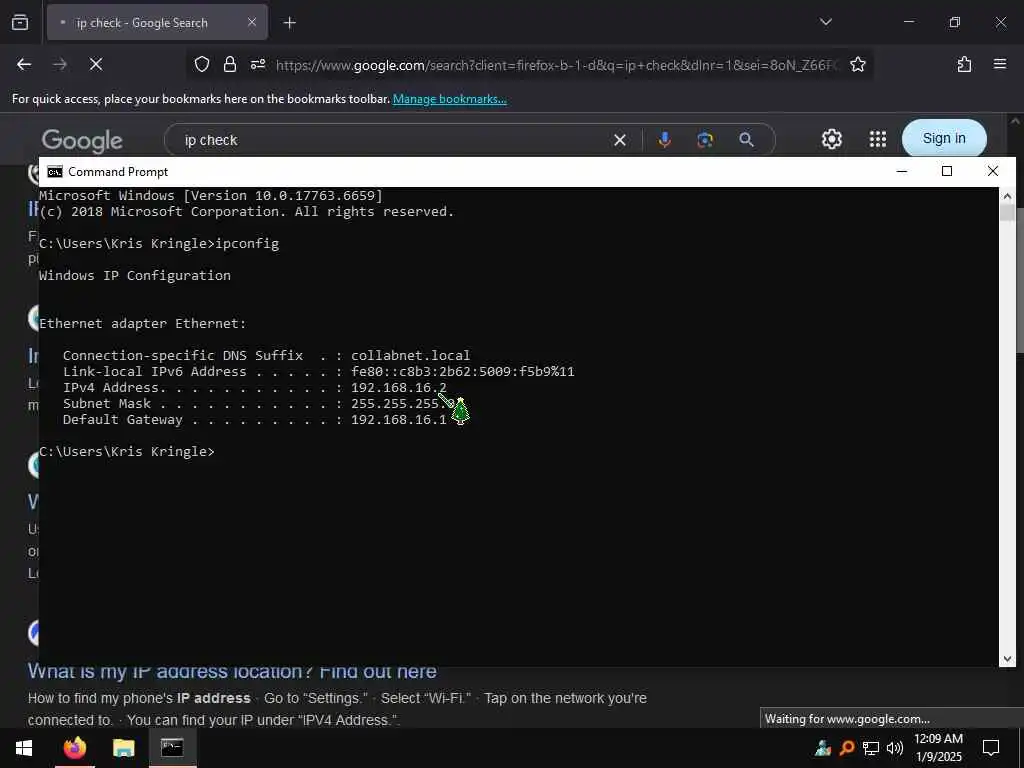Screen dimensions: 1024x768
Task: Open the taskbar clock showing 12:09 AM
Action: [x=938, y=748]
